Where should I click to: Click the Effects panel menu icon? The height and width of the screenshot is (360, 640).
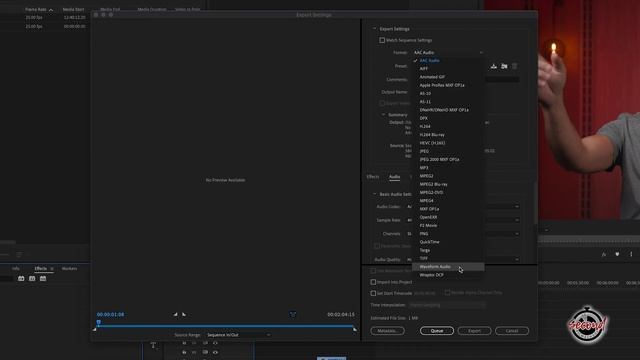[x=52, y=269]
